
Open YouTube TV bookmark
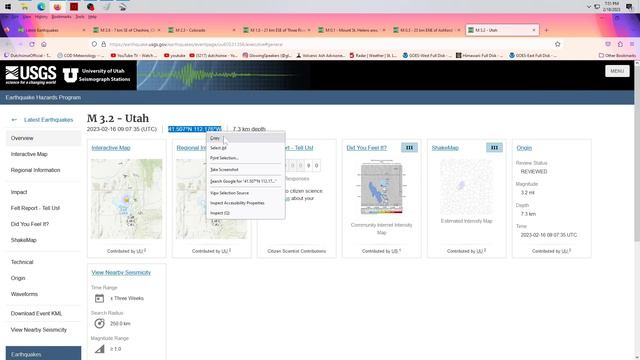(x=134, y=56)
